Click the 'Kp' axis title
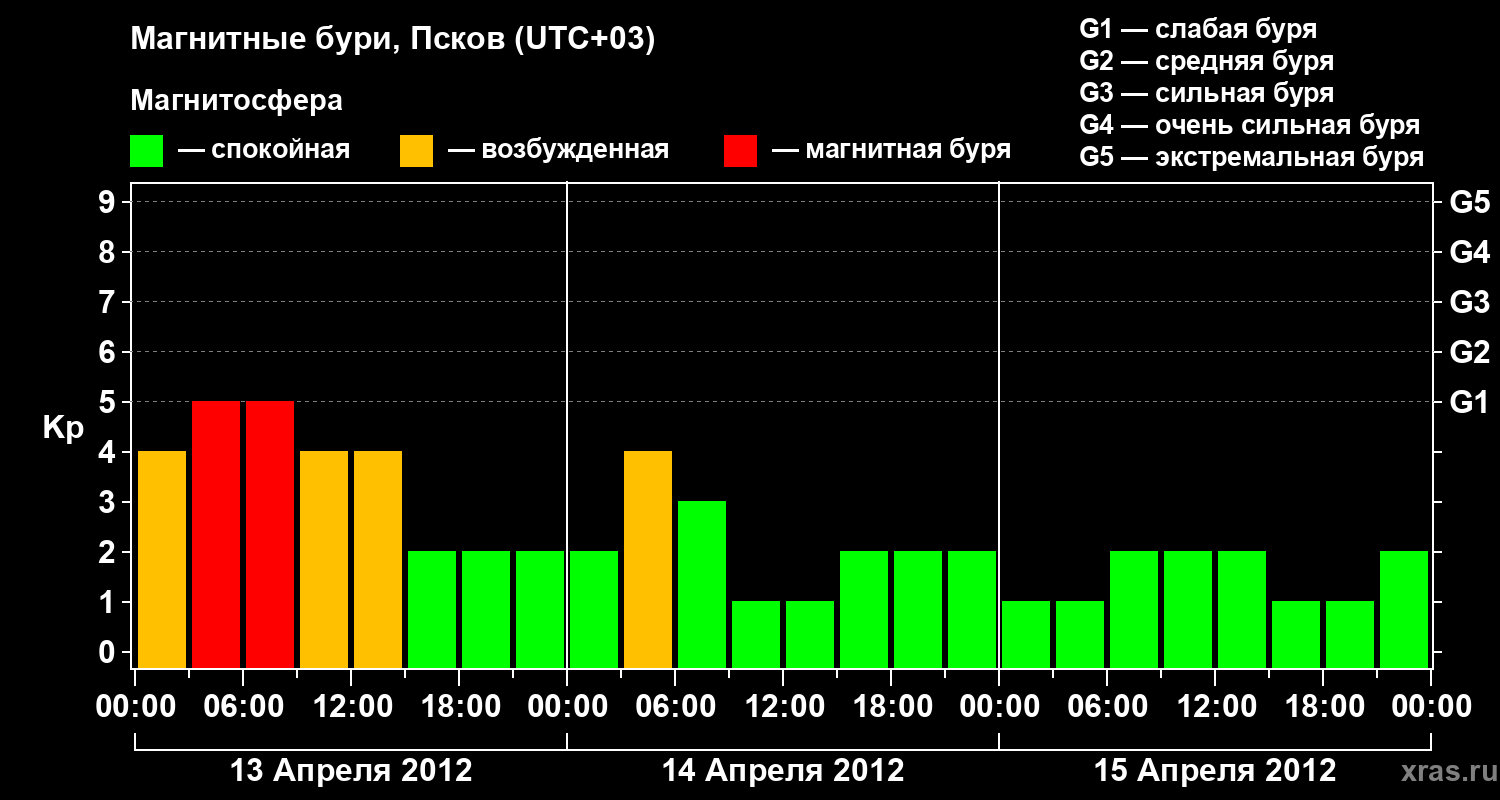 pyautogui.click(x=64, y=429)
